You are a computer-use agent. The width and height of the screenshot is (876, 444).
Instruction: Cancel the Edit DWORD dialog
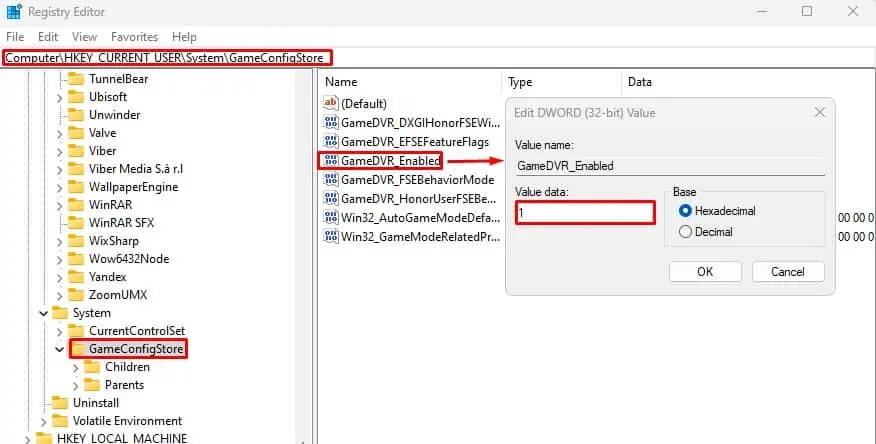(x=788, y=272)
